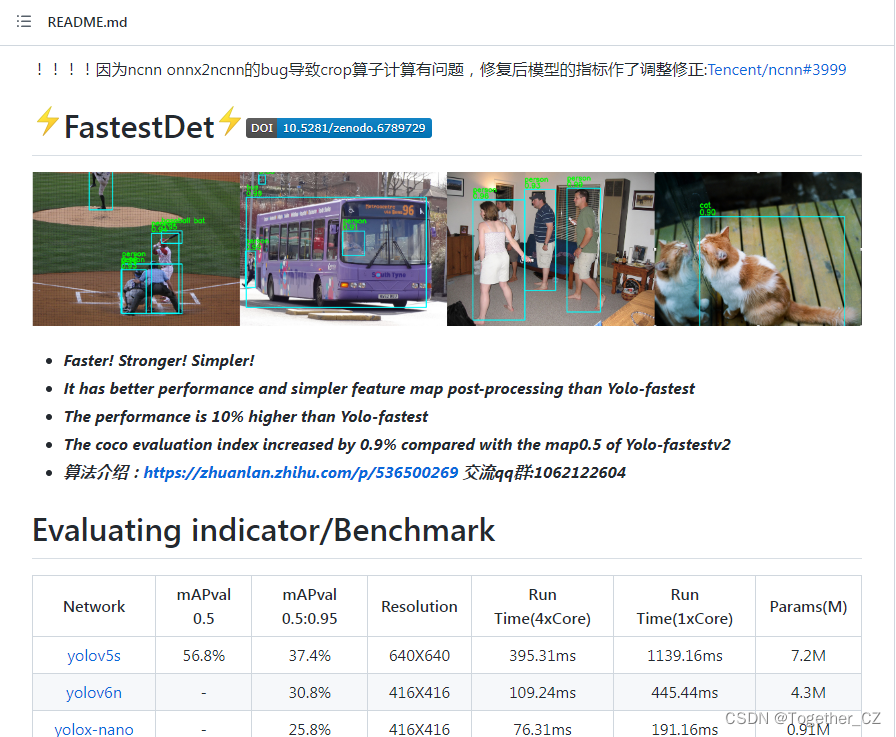
Task: Click the mAPval 0.5 column header
Action: [203, 606]
